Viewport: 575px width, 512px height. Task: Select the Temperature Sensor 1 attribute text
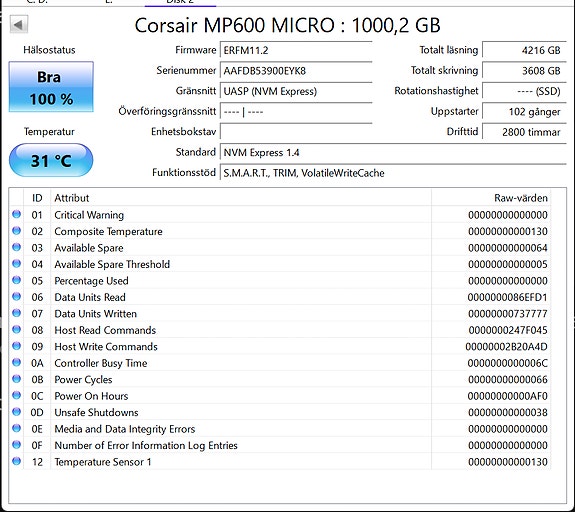(x=103, y=462)
